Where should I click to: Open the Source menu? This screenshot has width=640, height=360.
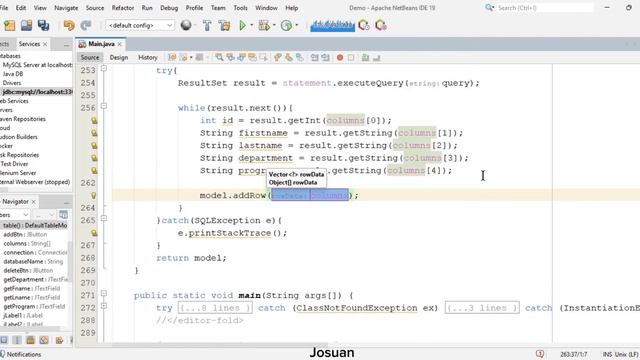pos(95,8)
